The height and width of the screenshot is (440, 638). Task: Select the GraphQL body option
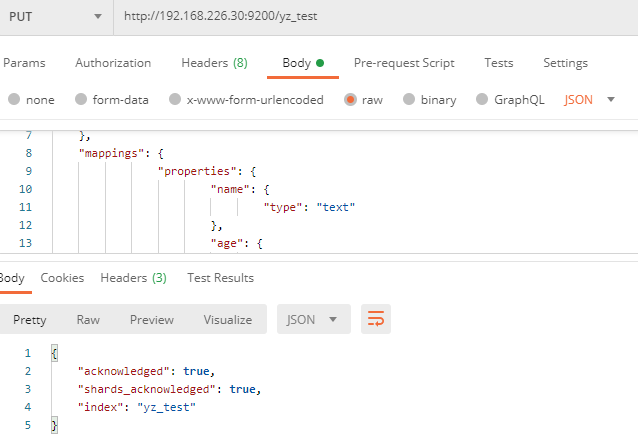coord(483,100)
